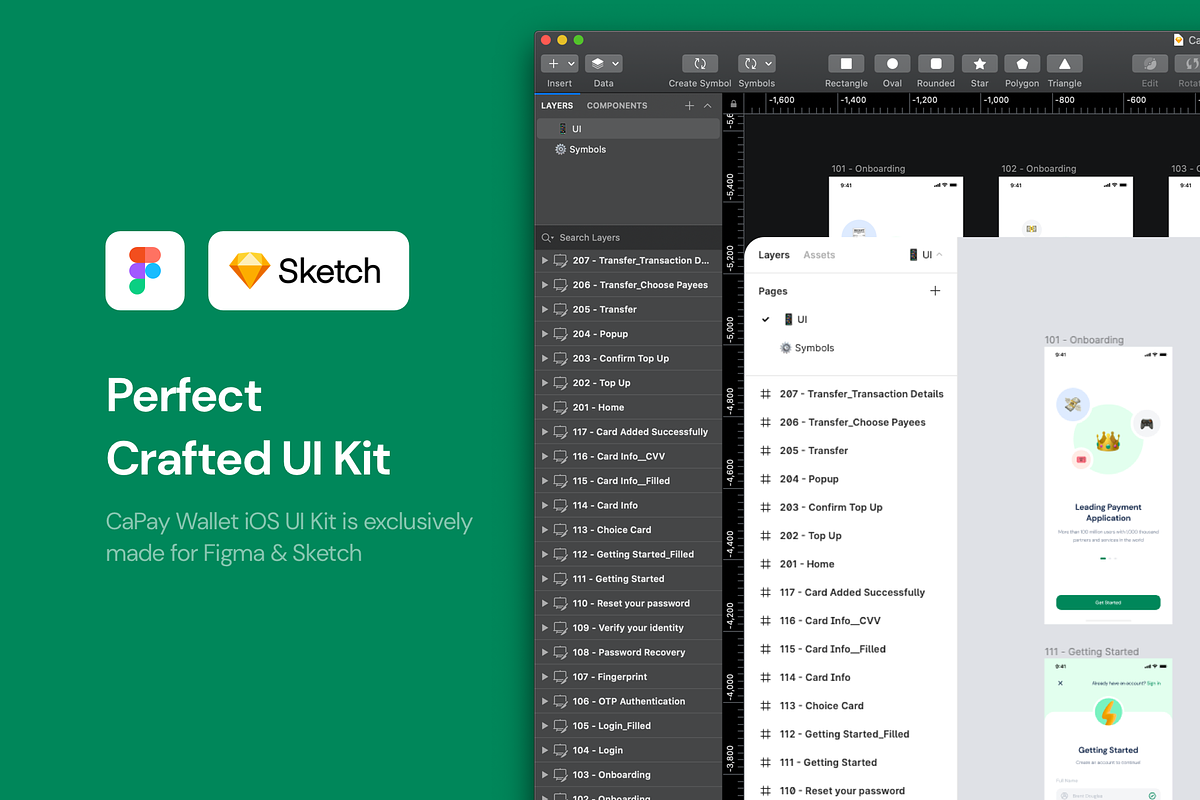Screen dimensions: 1200x800
Task: Toggle the ruler lock icon in Sketch
Action: [x=733, y=103]
